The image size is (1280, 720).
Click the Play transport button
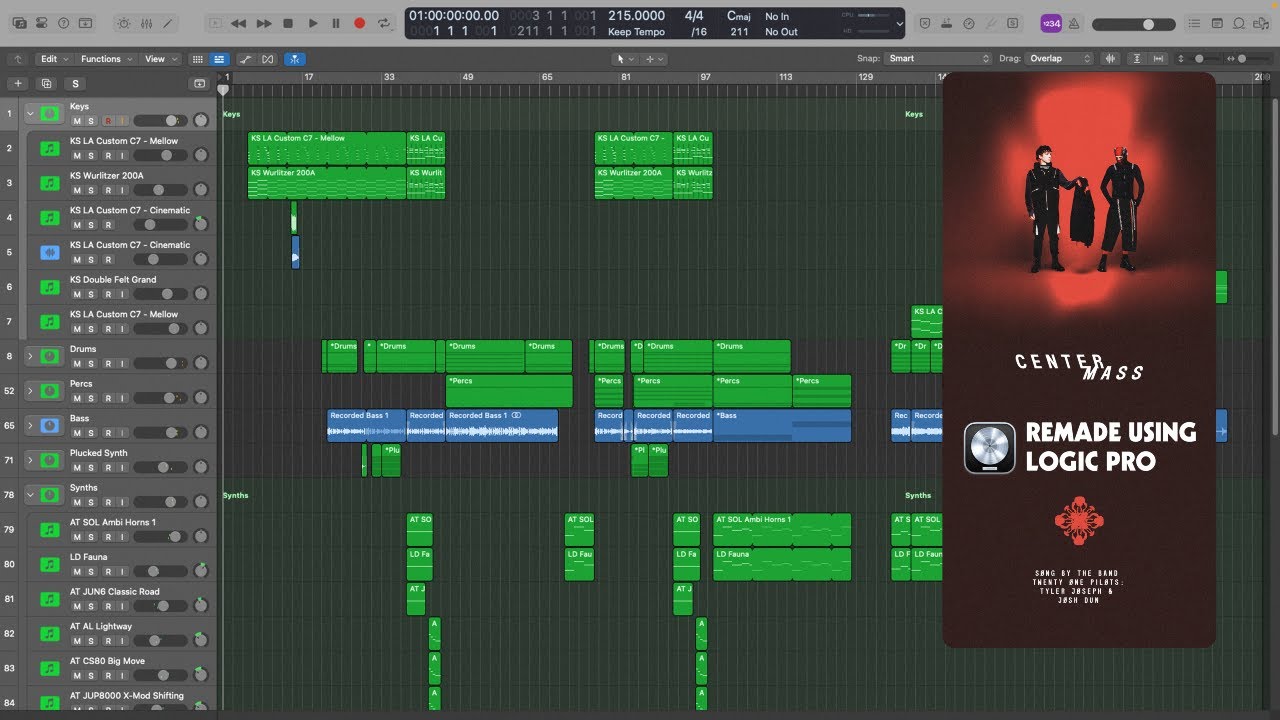(x=313, y=23)
